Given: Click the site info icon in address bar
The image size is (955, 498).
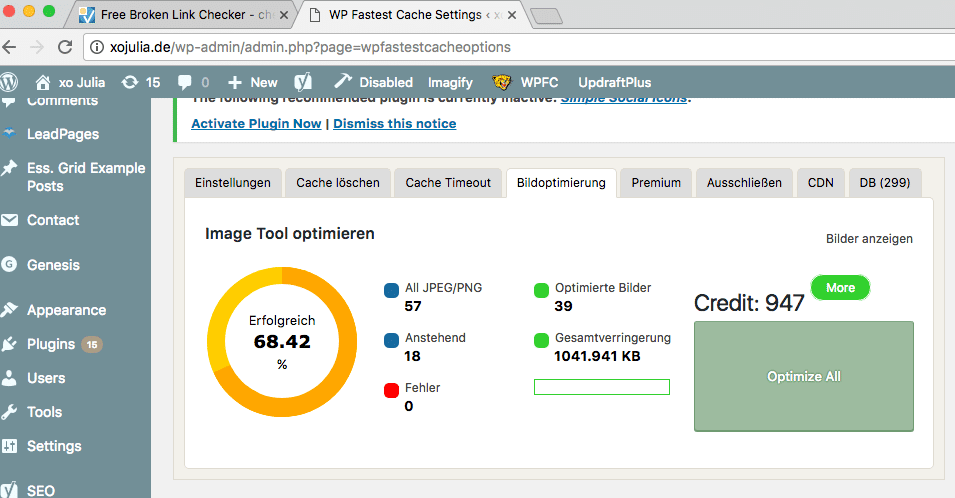Looking at the screenshot, I should pyautogui.click(x=97, y=47).
